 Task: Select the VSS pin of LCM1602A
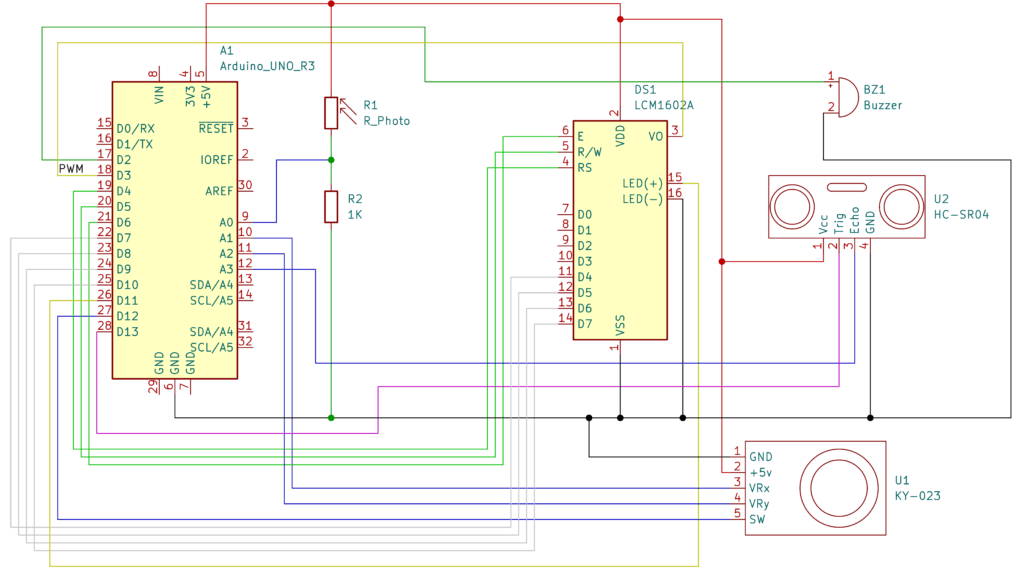coord(620,325)
